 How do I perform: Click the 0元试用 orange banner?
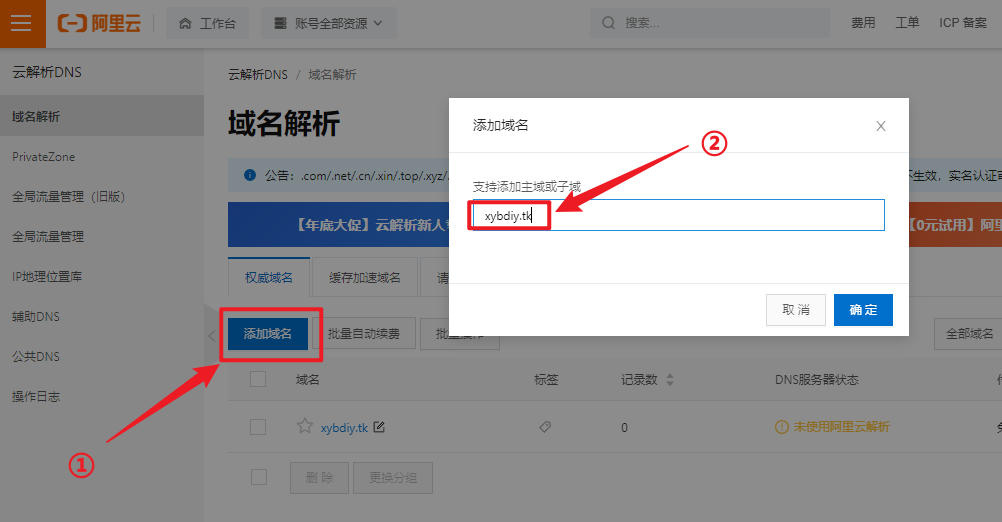coord(955,225)
